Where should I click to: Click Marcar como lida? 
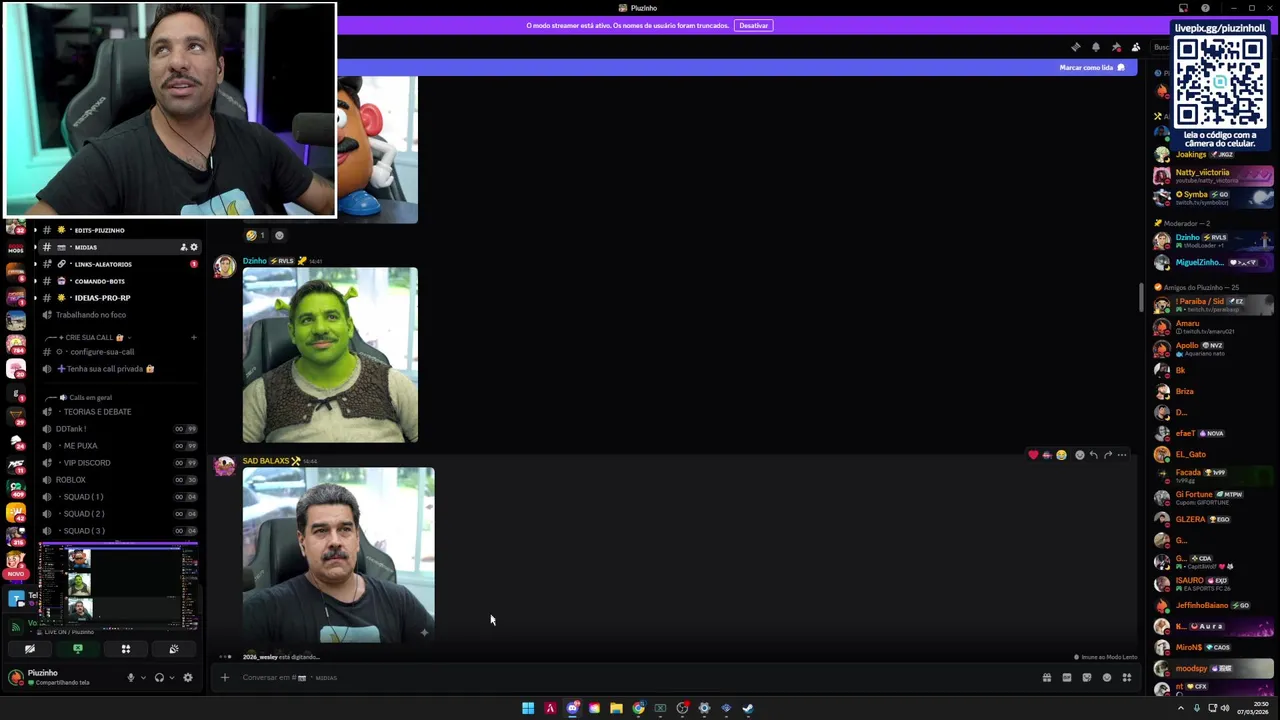[x=1092, y=67]
